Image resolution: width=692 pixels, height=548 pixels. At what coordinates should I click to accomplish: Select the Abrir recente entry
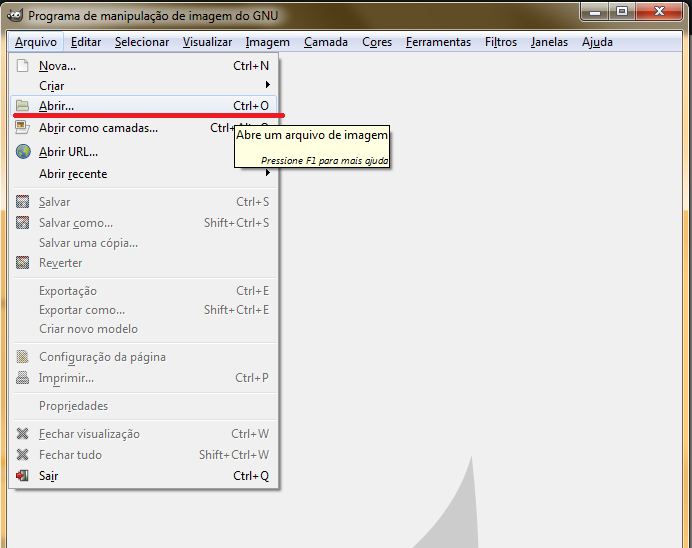pos(143,174)
